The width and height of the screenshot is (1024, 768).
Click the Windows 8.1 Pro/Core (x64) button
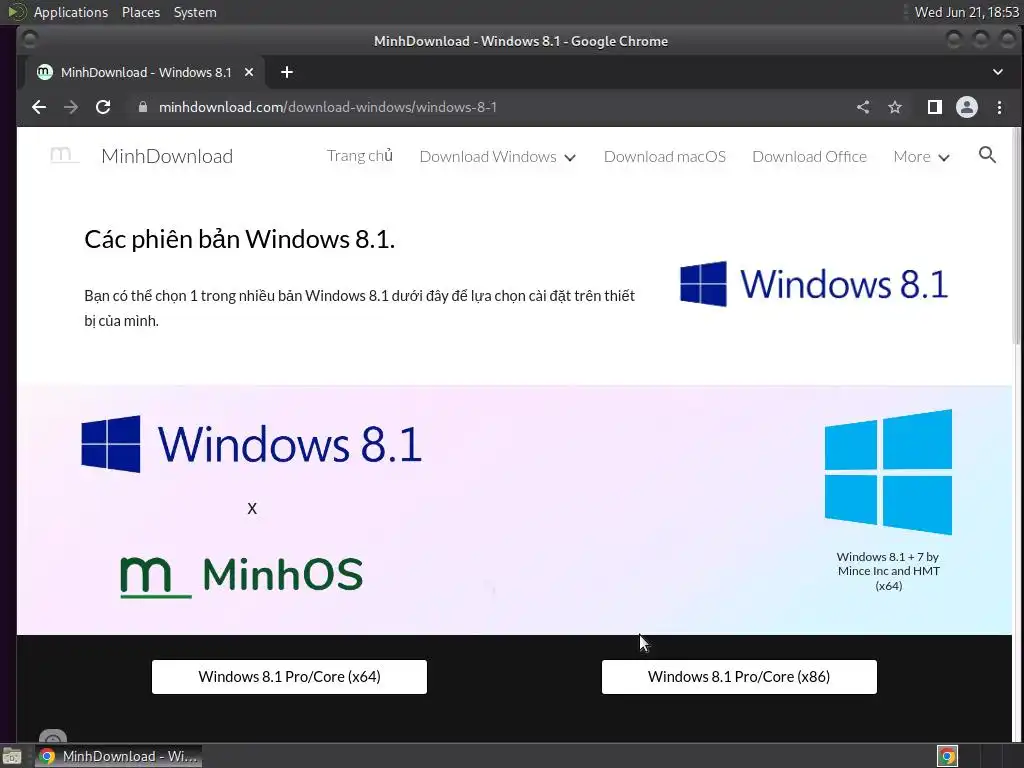coord(289,677)
